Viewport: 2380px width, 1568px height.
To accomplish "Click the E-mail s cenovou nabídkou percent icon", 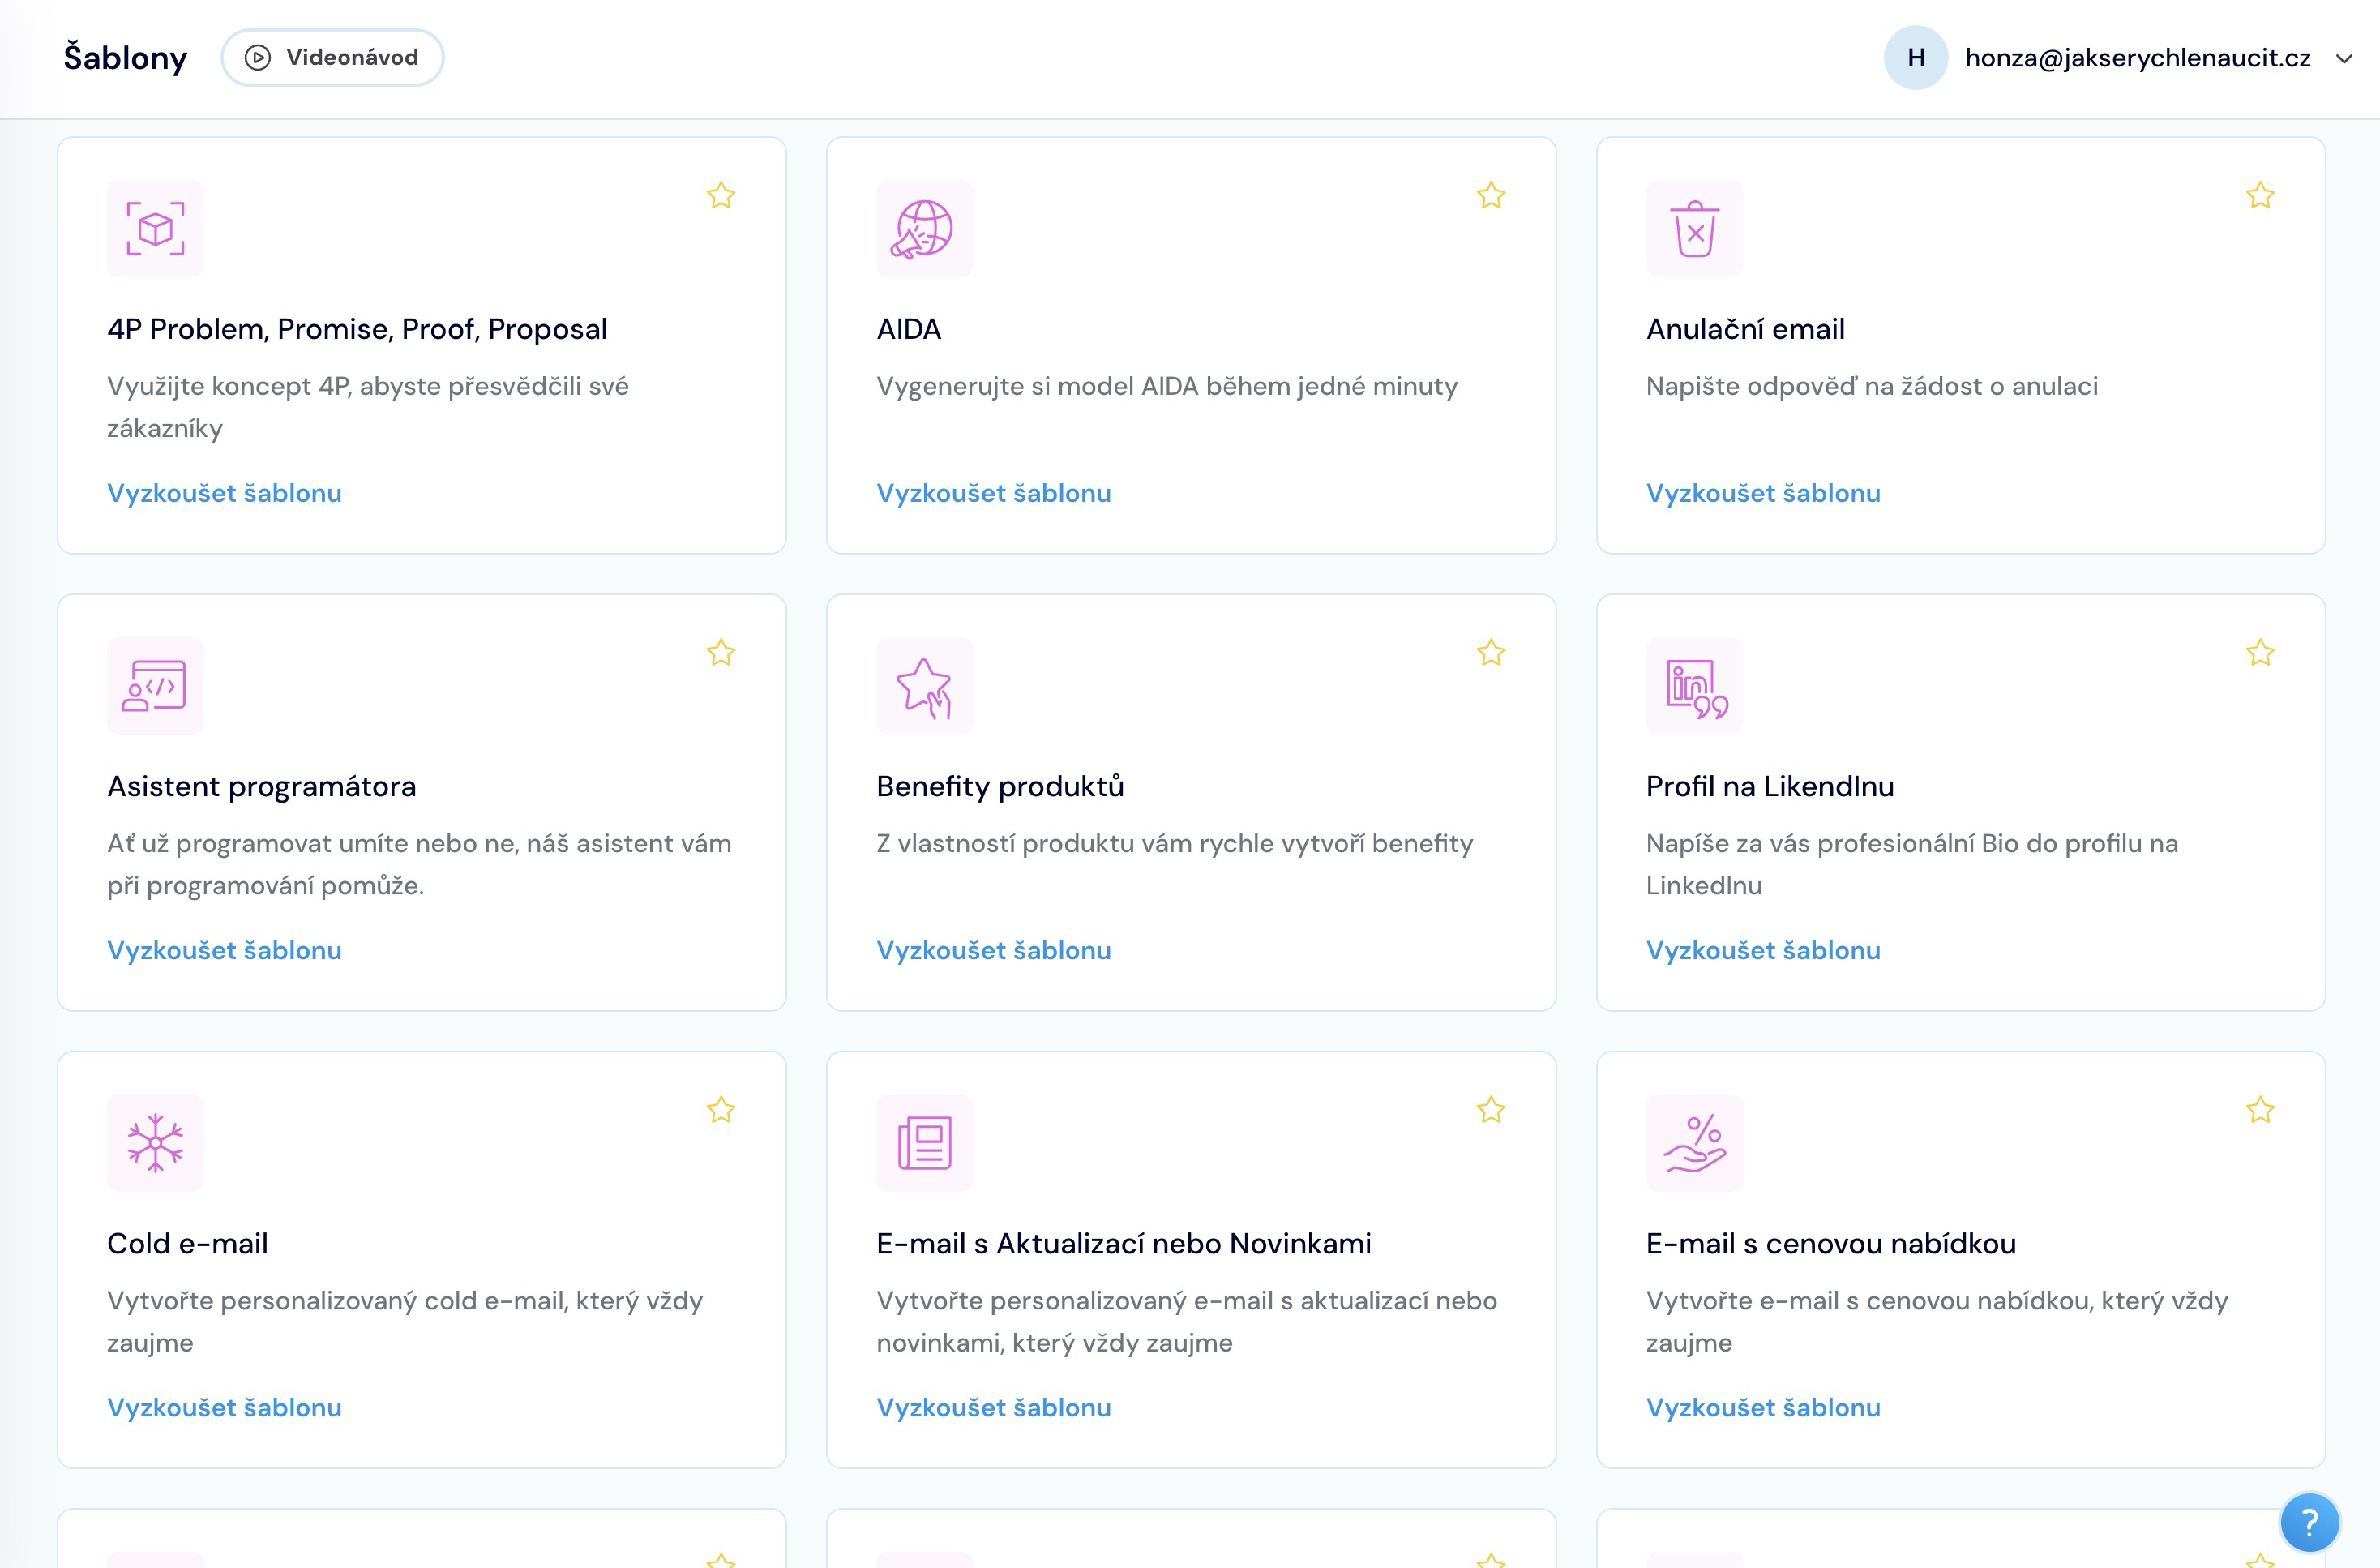I will (x=1694, y=1142).
